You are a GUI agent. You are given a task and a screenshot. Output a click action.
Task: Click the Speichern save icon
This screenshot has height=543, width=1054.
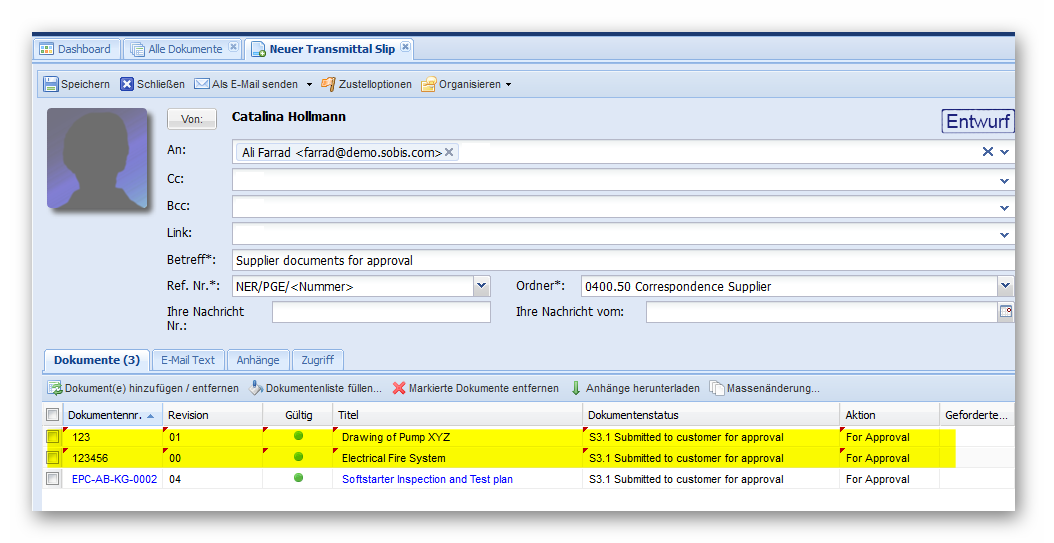pos(51,84)
